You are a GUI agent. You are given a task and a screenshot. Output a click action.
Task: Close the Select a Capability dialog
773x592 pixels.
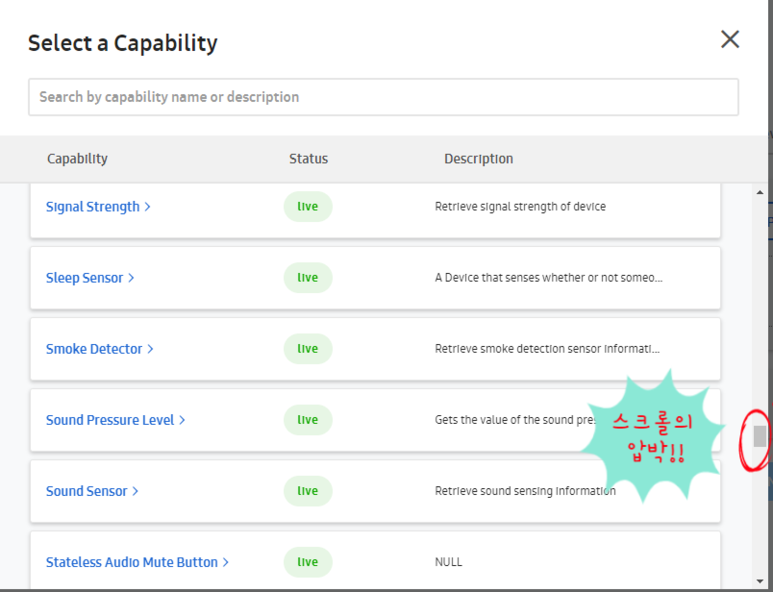[730, 39]
